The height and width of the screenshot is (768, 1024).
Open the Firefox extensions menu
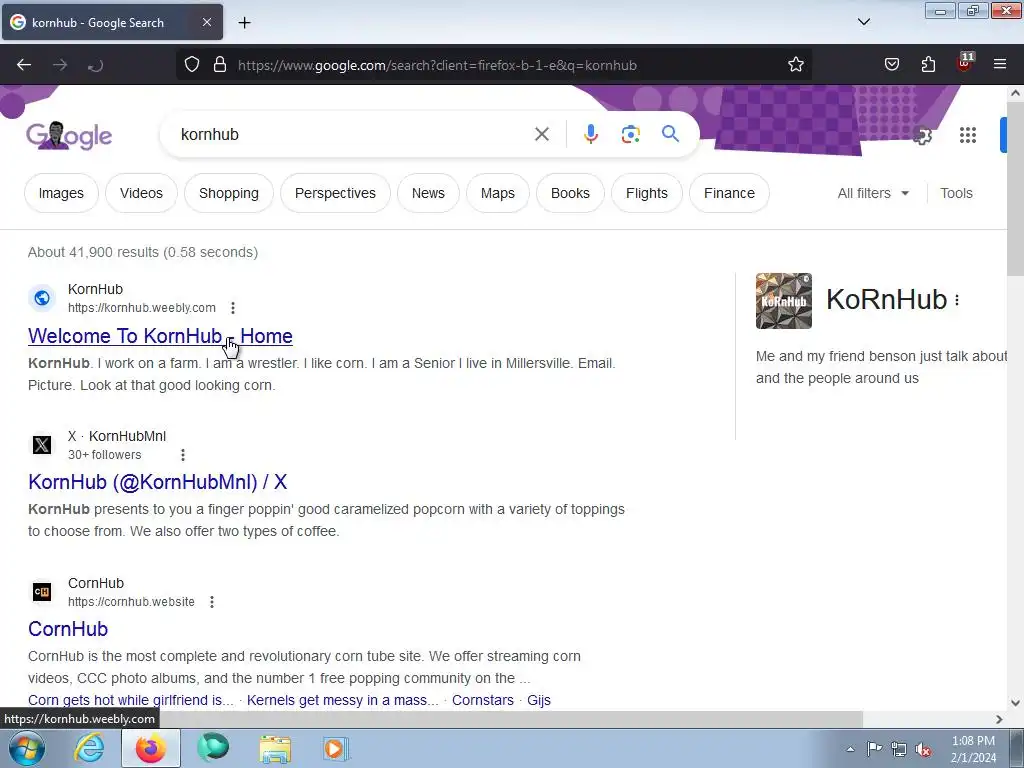[x=928, y=65]
